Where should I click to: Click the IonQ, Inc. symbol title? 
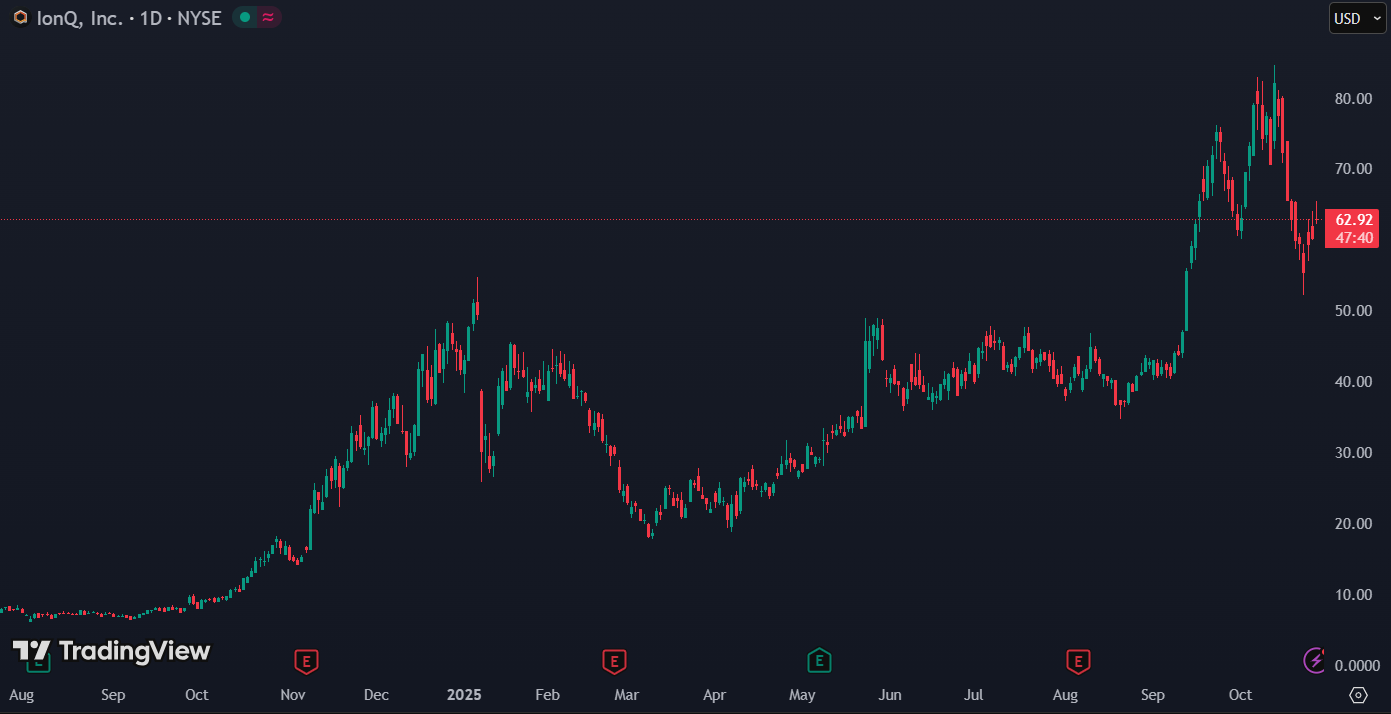pyautogui.click(x=79, y=18)
